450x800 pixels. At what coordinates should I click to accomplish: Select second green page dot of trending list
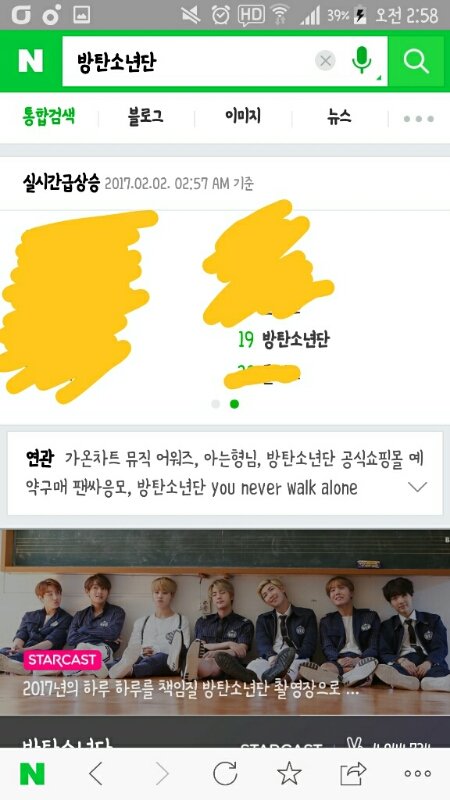point(234,404)
